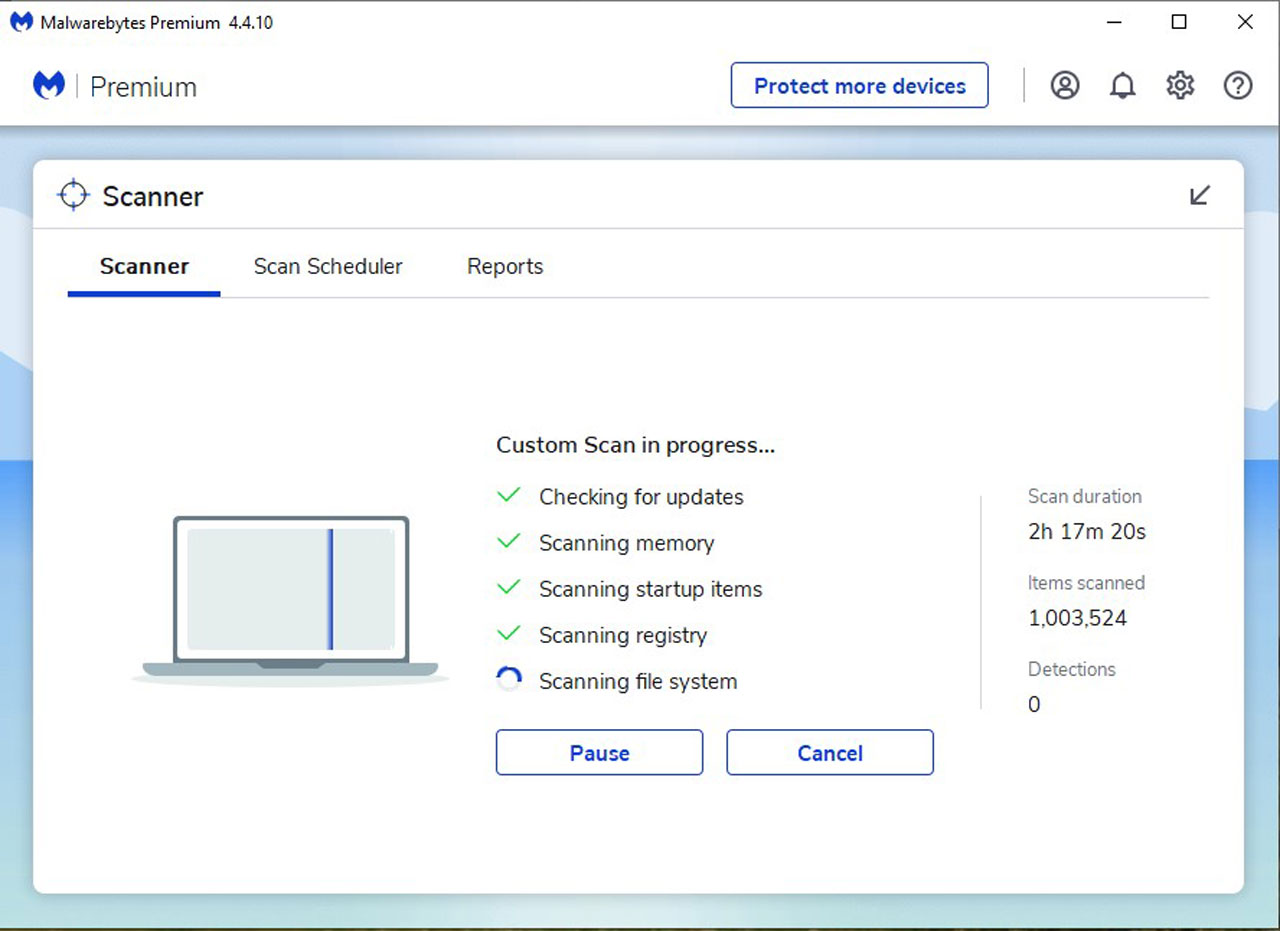Viewport: 1280px width, 931px height.
Task: Click Protect more devices
Action: point(859,85)
